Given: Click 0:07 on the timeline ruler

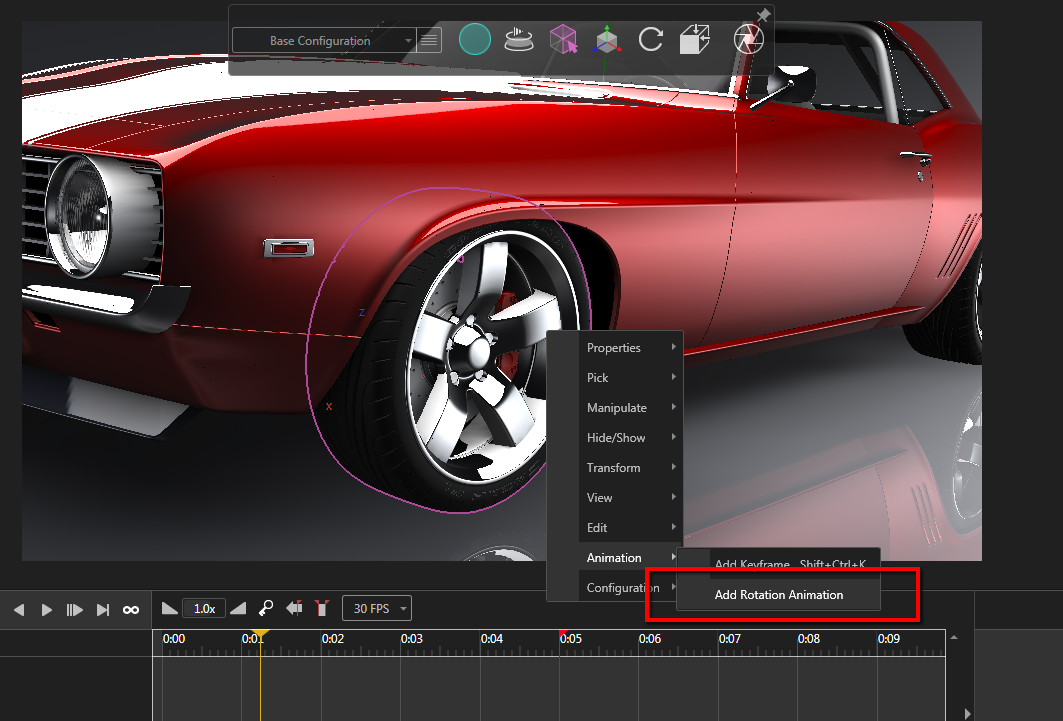Looking at the screenshot, I should tap(729, 638).
